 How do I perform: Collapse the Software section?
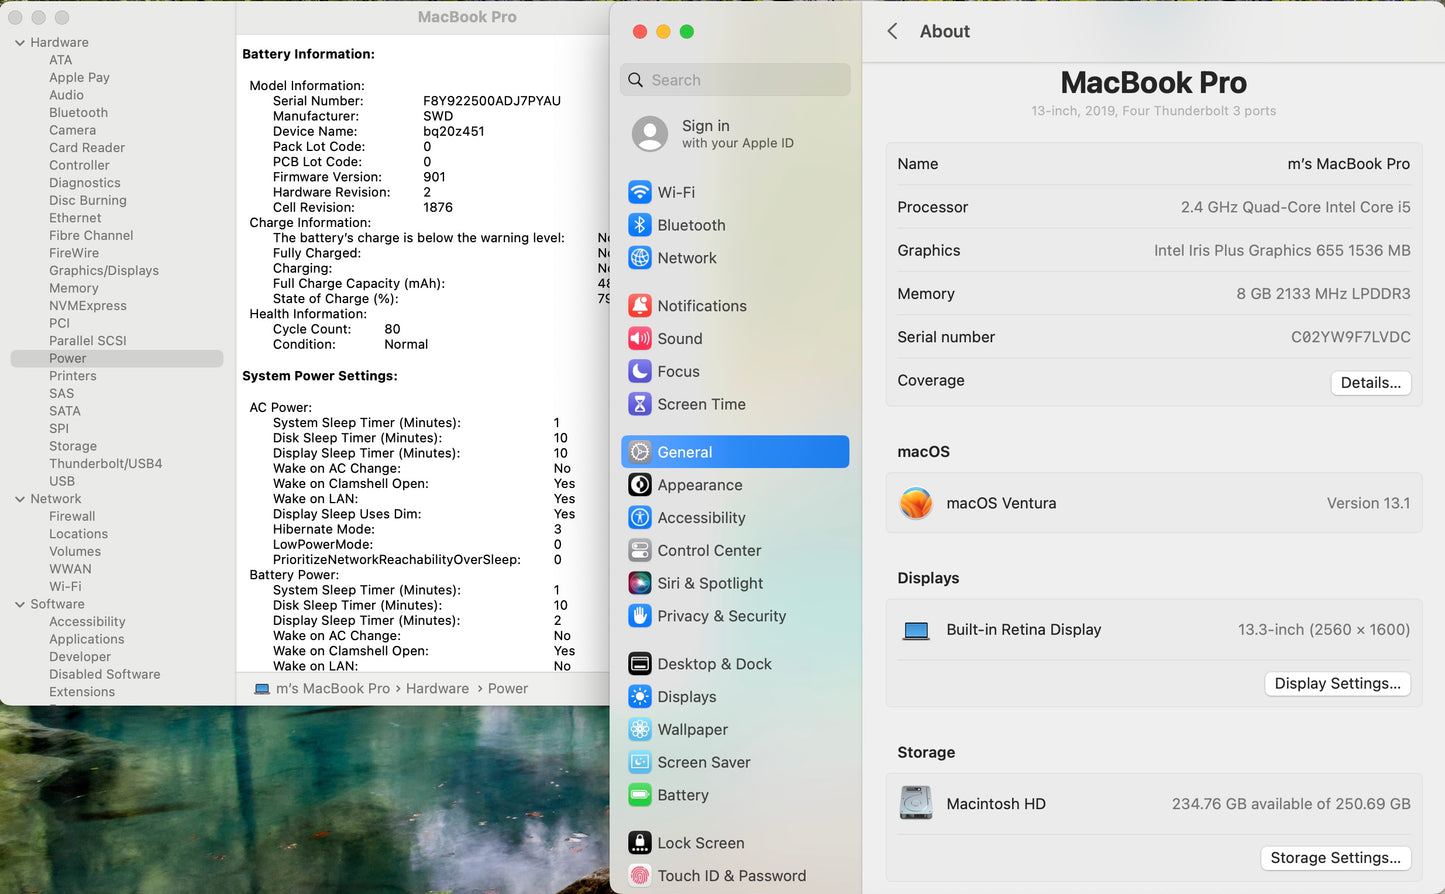[19, 604]
